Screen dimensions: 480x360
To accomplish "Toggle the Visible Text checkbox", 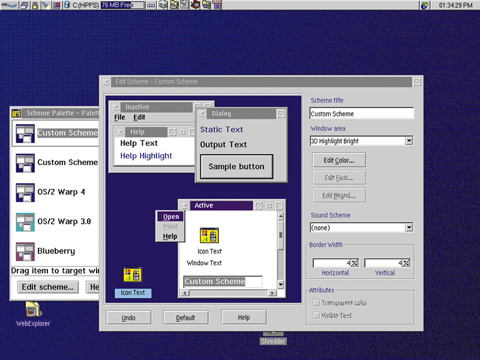I will (x=316, y=315).
